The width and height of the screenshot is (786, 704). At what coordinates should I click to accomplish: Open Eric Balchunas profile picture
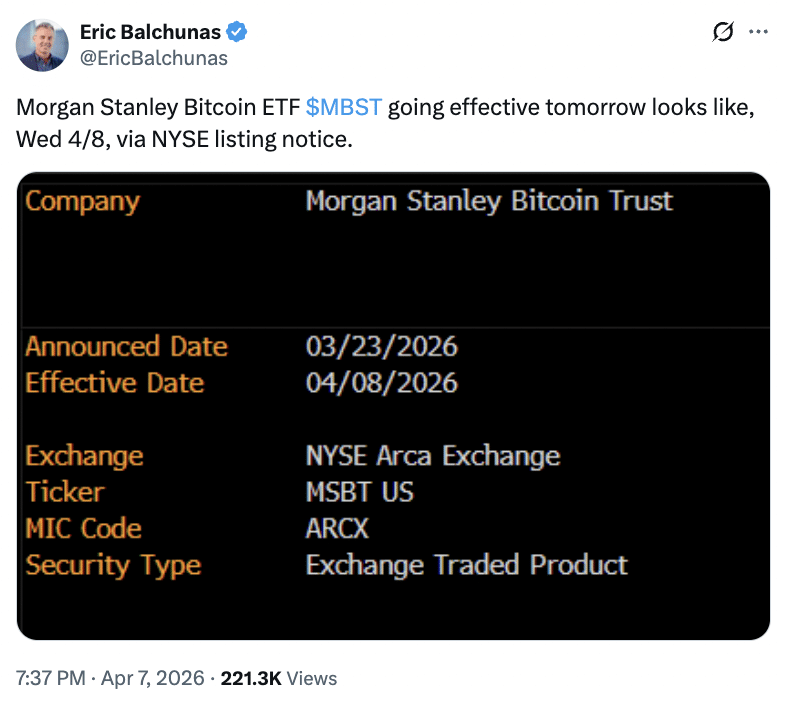point(42,46)
